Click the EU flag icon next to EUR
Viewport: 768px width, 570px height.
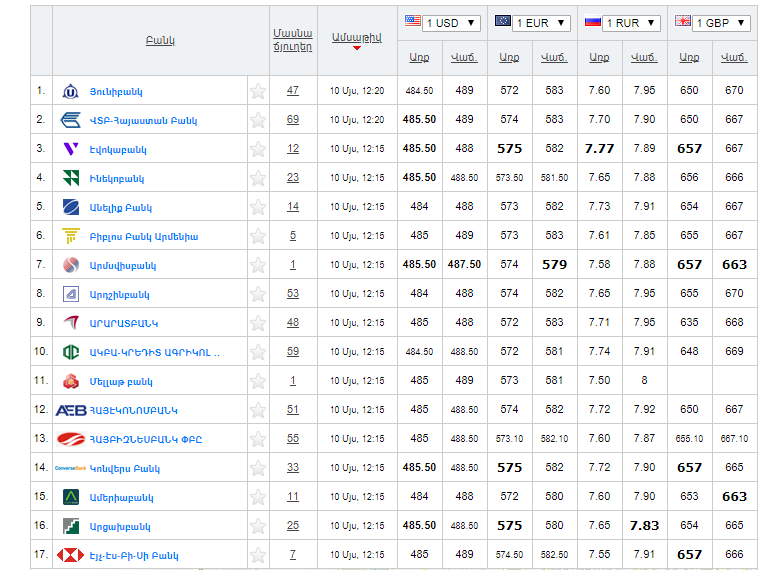point(503,21)
